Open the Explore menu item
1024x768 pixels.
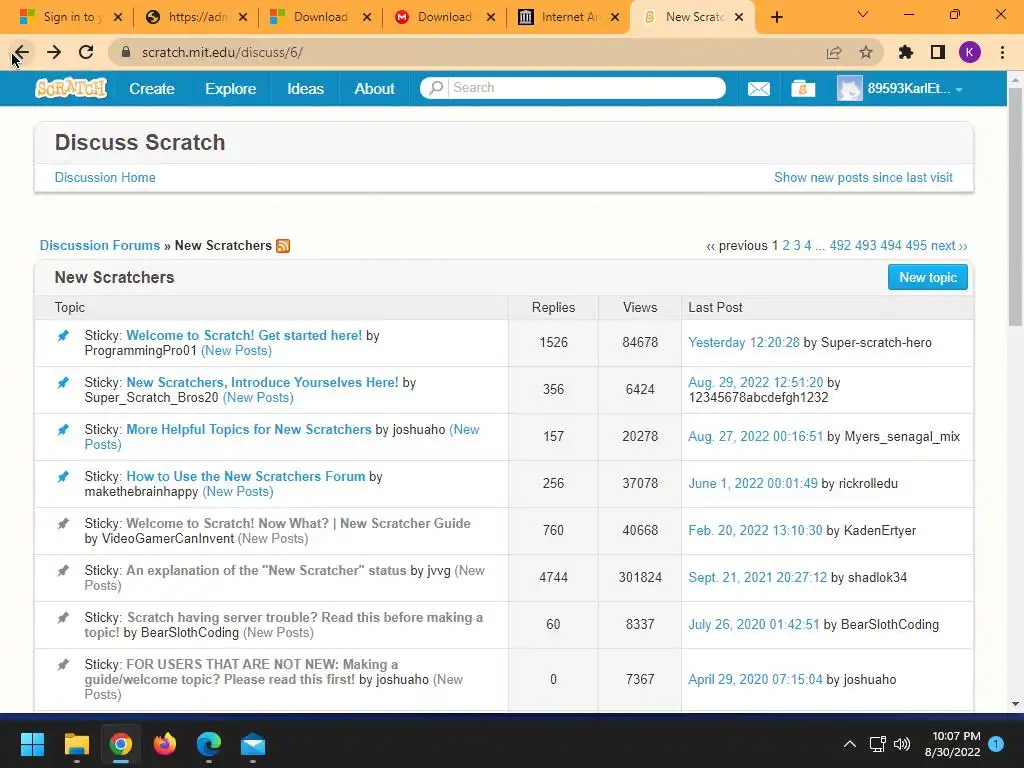(231, 89)
